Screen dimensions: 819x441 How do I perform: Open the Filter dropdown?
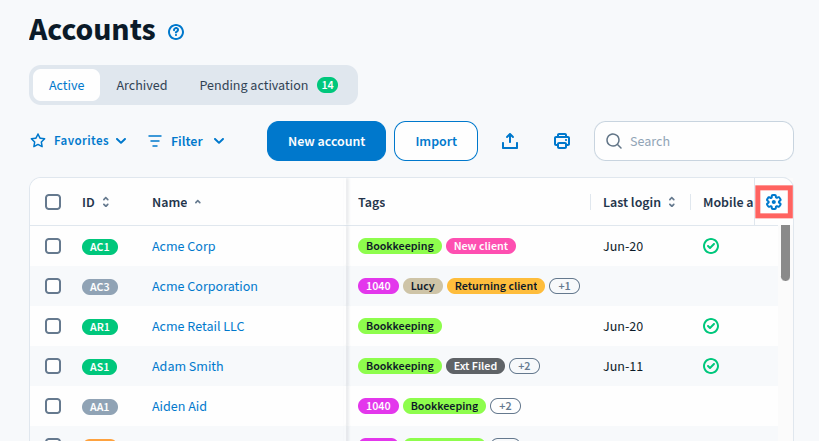point(186,141)
